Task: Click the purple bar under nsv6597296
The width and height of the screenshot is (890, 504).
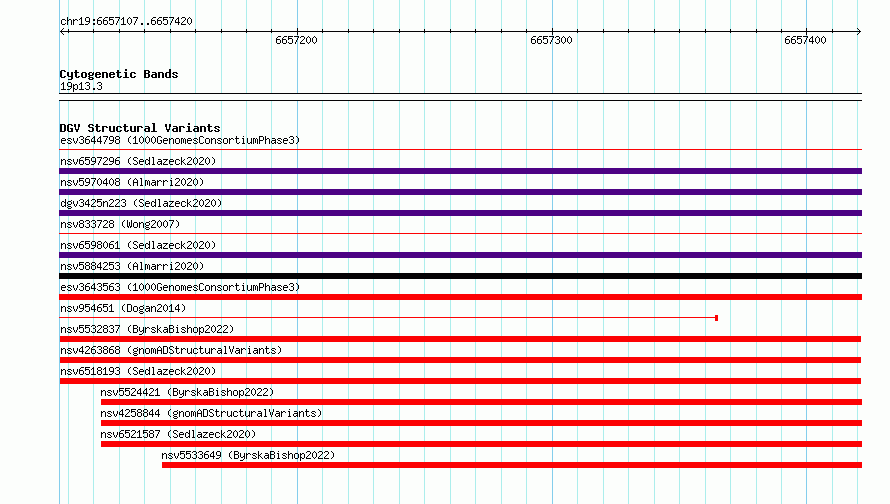Action: (x=460, y=171)
